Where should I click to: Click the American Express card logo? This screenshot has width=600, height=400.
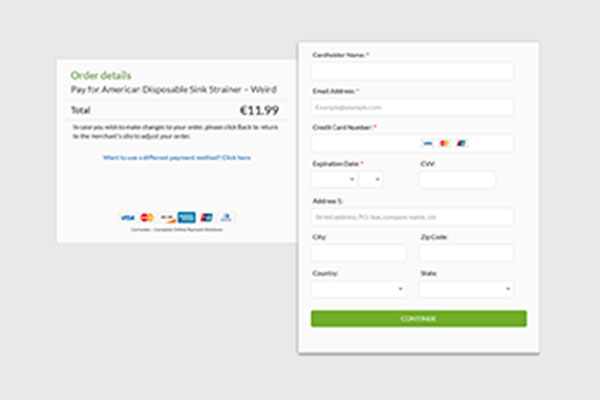tap(187, 217)
